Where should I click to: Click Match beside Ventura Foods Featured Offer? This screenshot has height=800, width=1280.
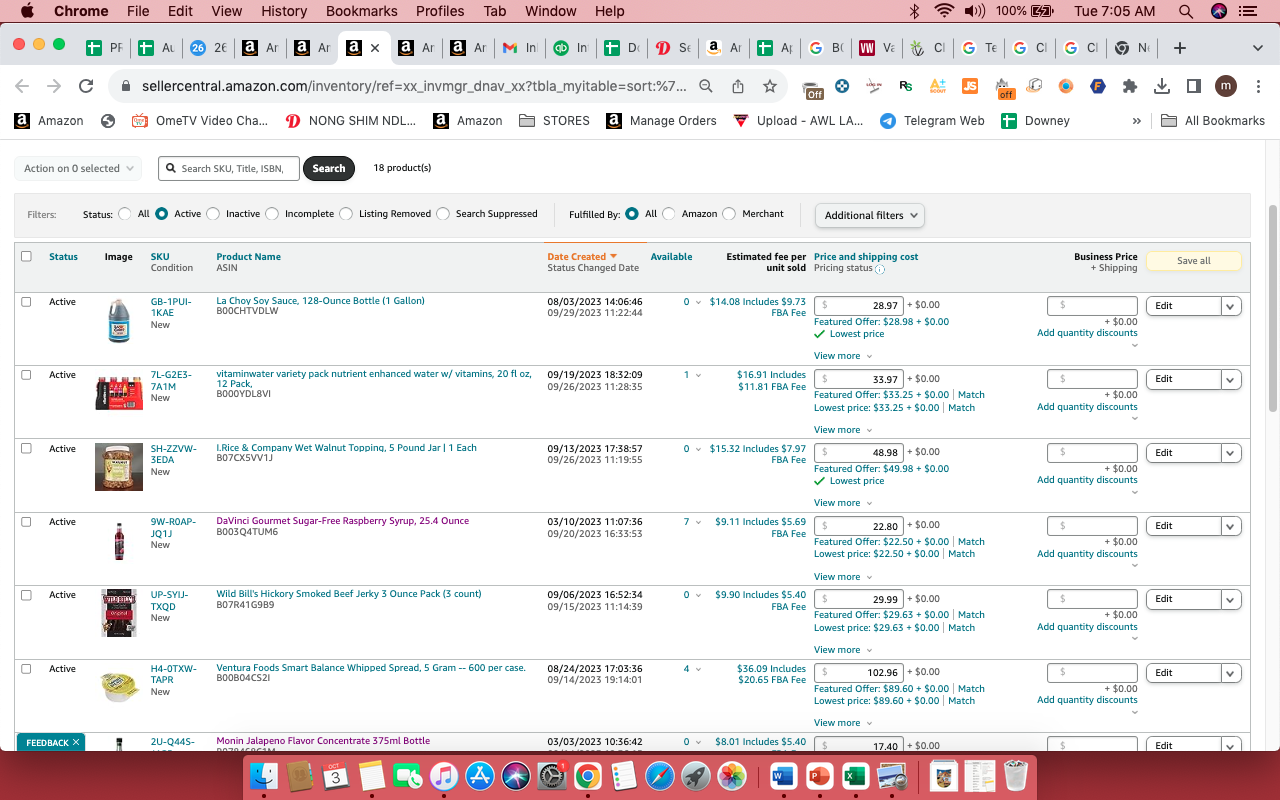[x=971, y=689]
